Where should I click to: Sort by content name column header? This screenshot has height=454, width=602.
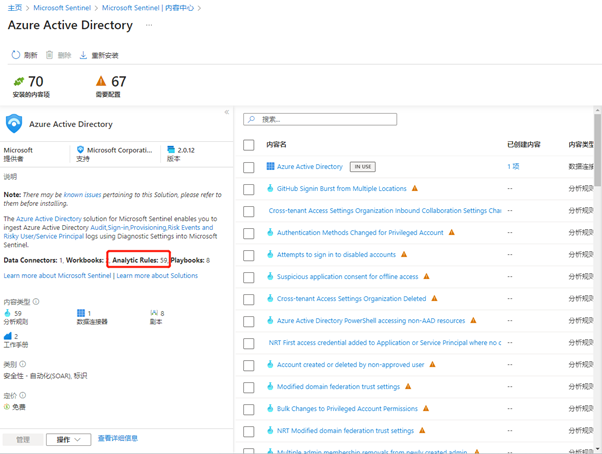click(276, 144)
